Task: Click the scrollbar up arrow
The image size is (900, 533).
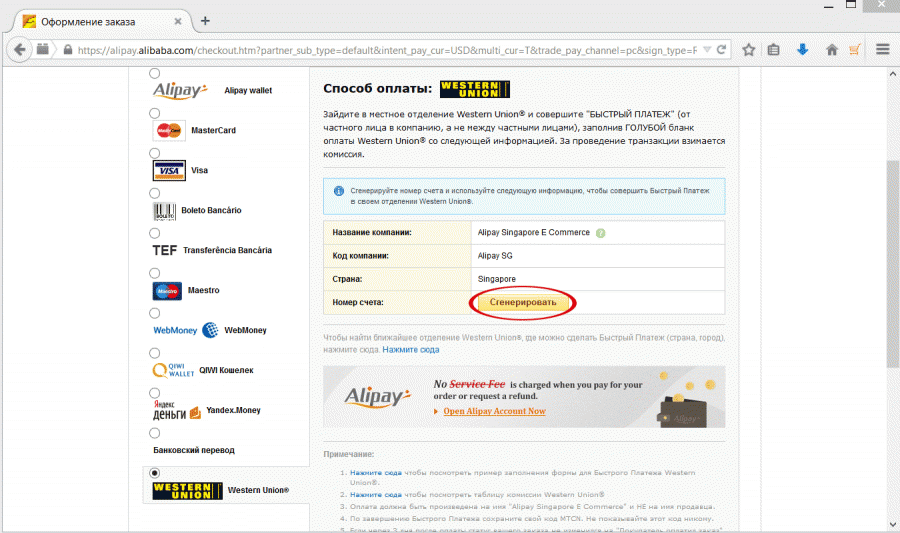Action: pyautogui.click(x=892, y=74)
